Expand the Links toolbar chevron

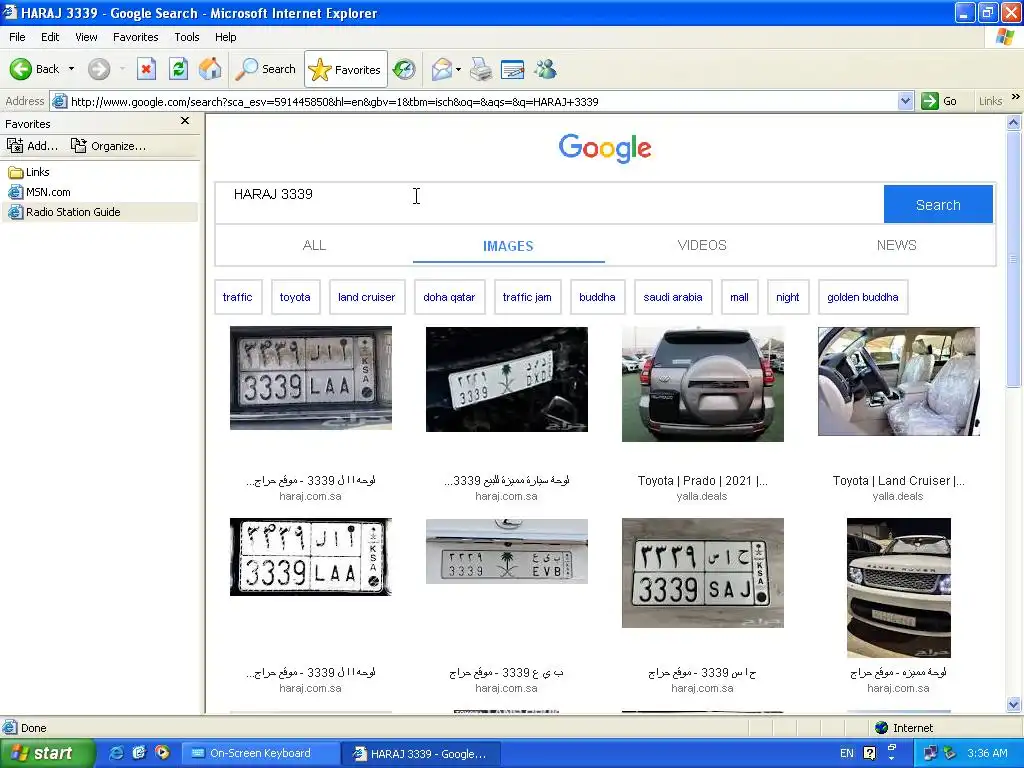coord(1016,97)
